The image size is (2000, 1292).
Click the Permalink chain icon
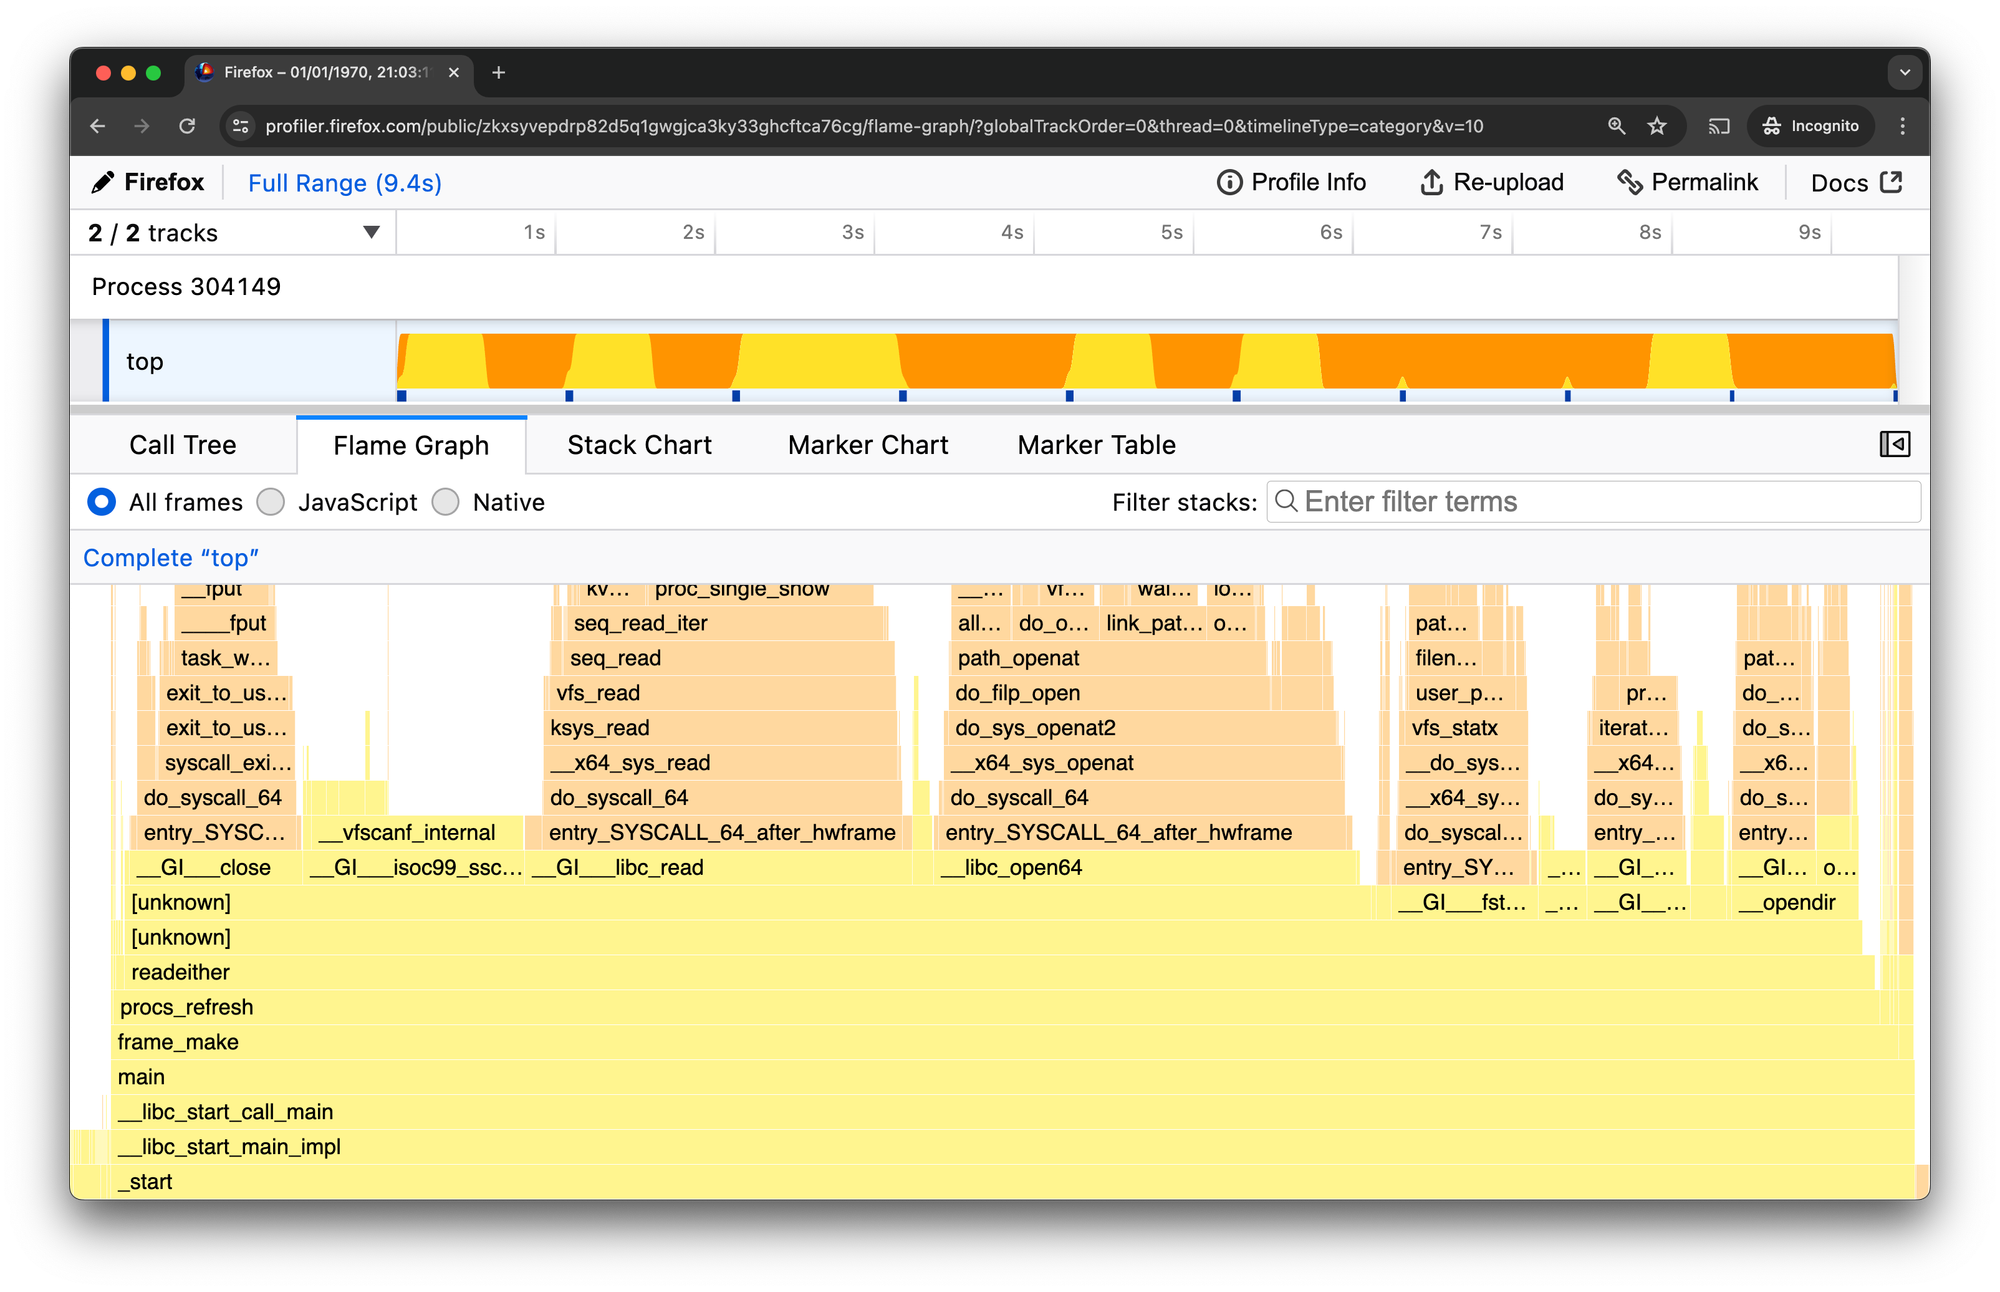[1632, 182]
